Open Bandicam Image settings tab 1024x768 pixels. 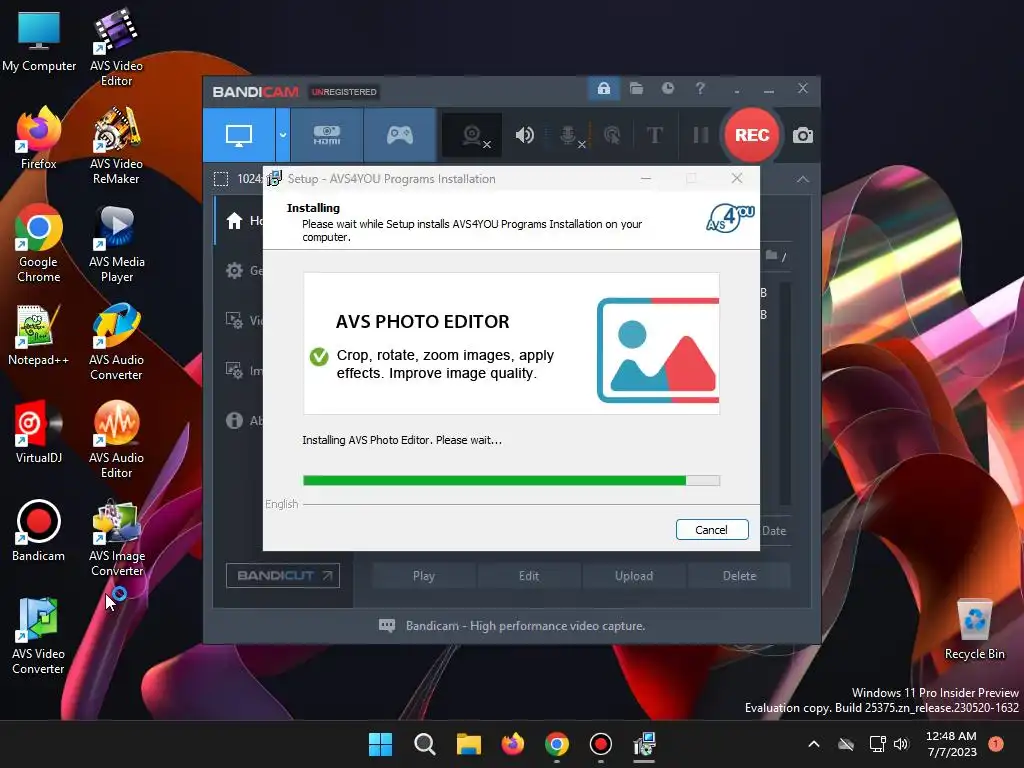(240, 370)
